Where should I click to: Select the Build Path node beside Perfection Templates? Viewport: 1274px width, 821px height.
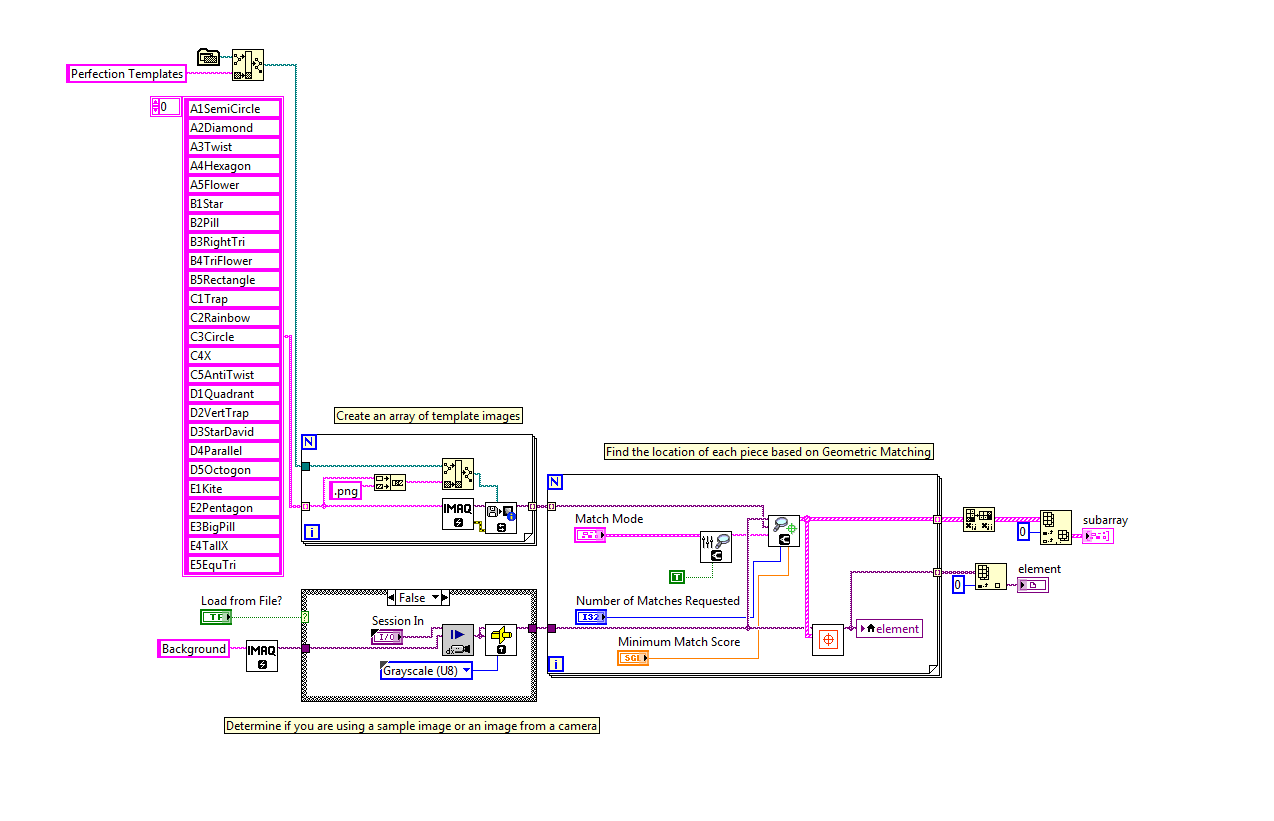coord(247,64)
